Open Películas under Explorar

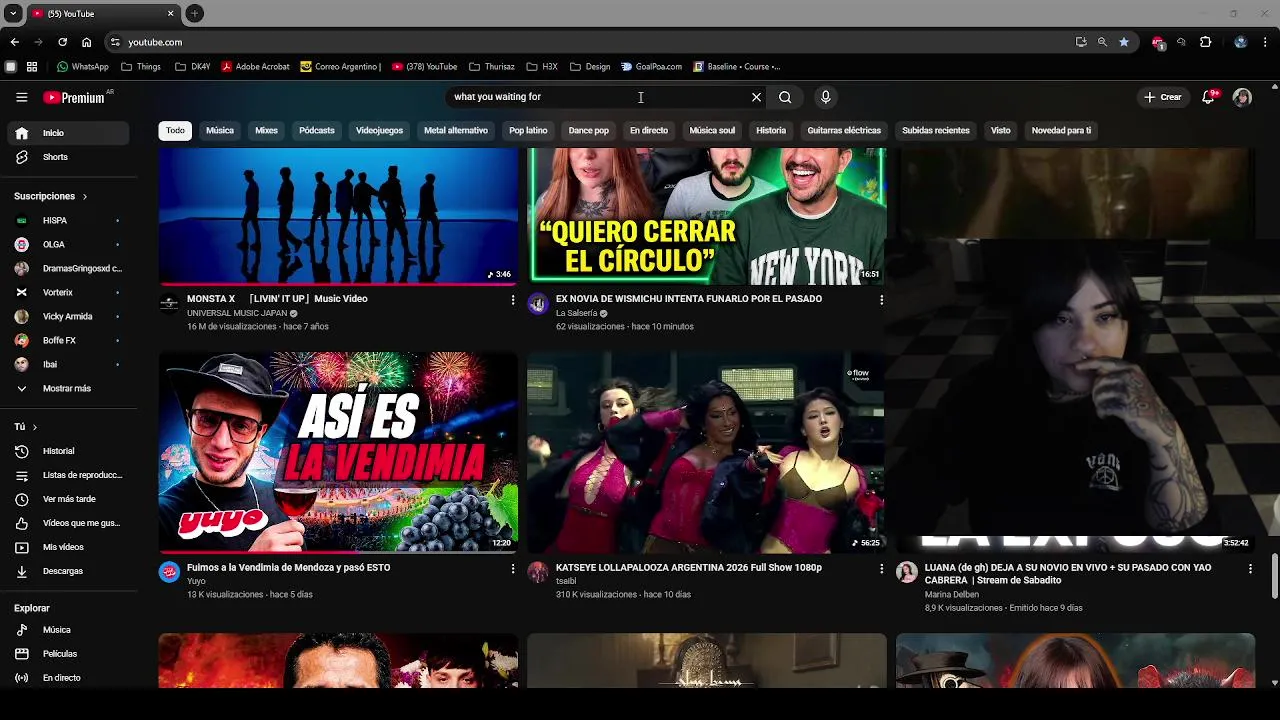(x=70, y=654)
